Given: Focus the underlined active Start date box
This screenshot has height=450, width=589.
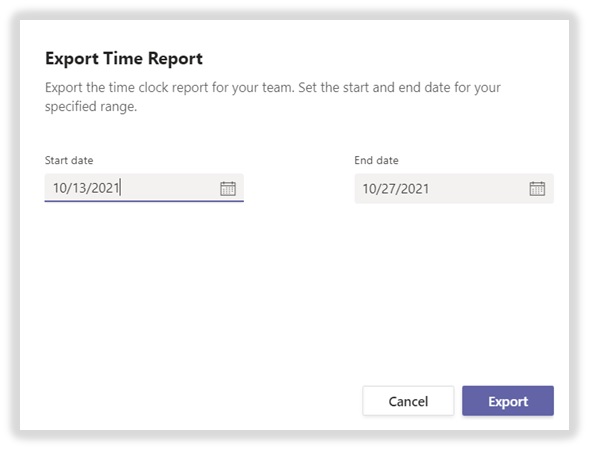Looking at the screenshot, I should pos(144,188).
